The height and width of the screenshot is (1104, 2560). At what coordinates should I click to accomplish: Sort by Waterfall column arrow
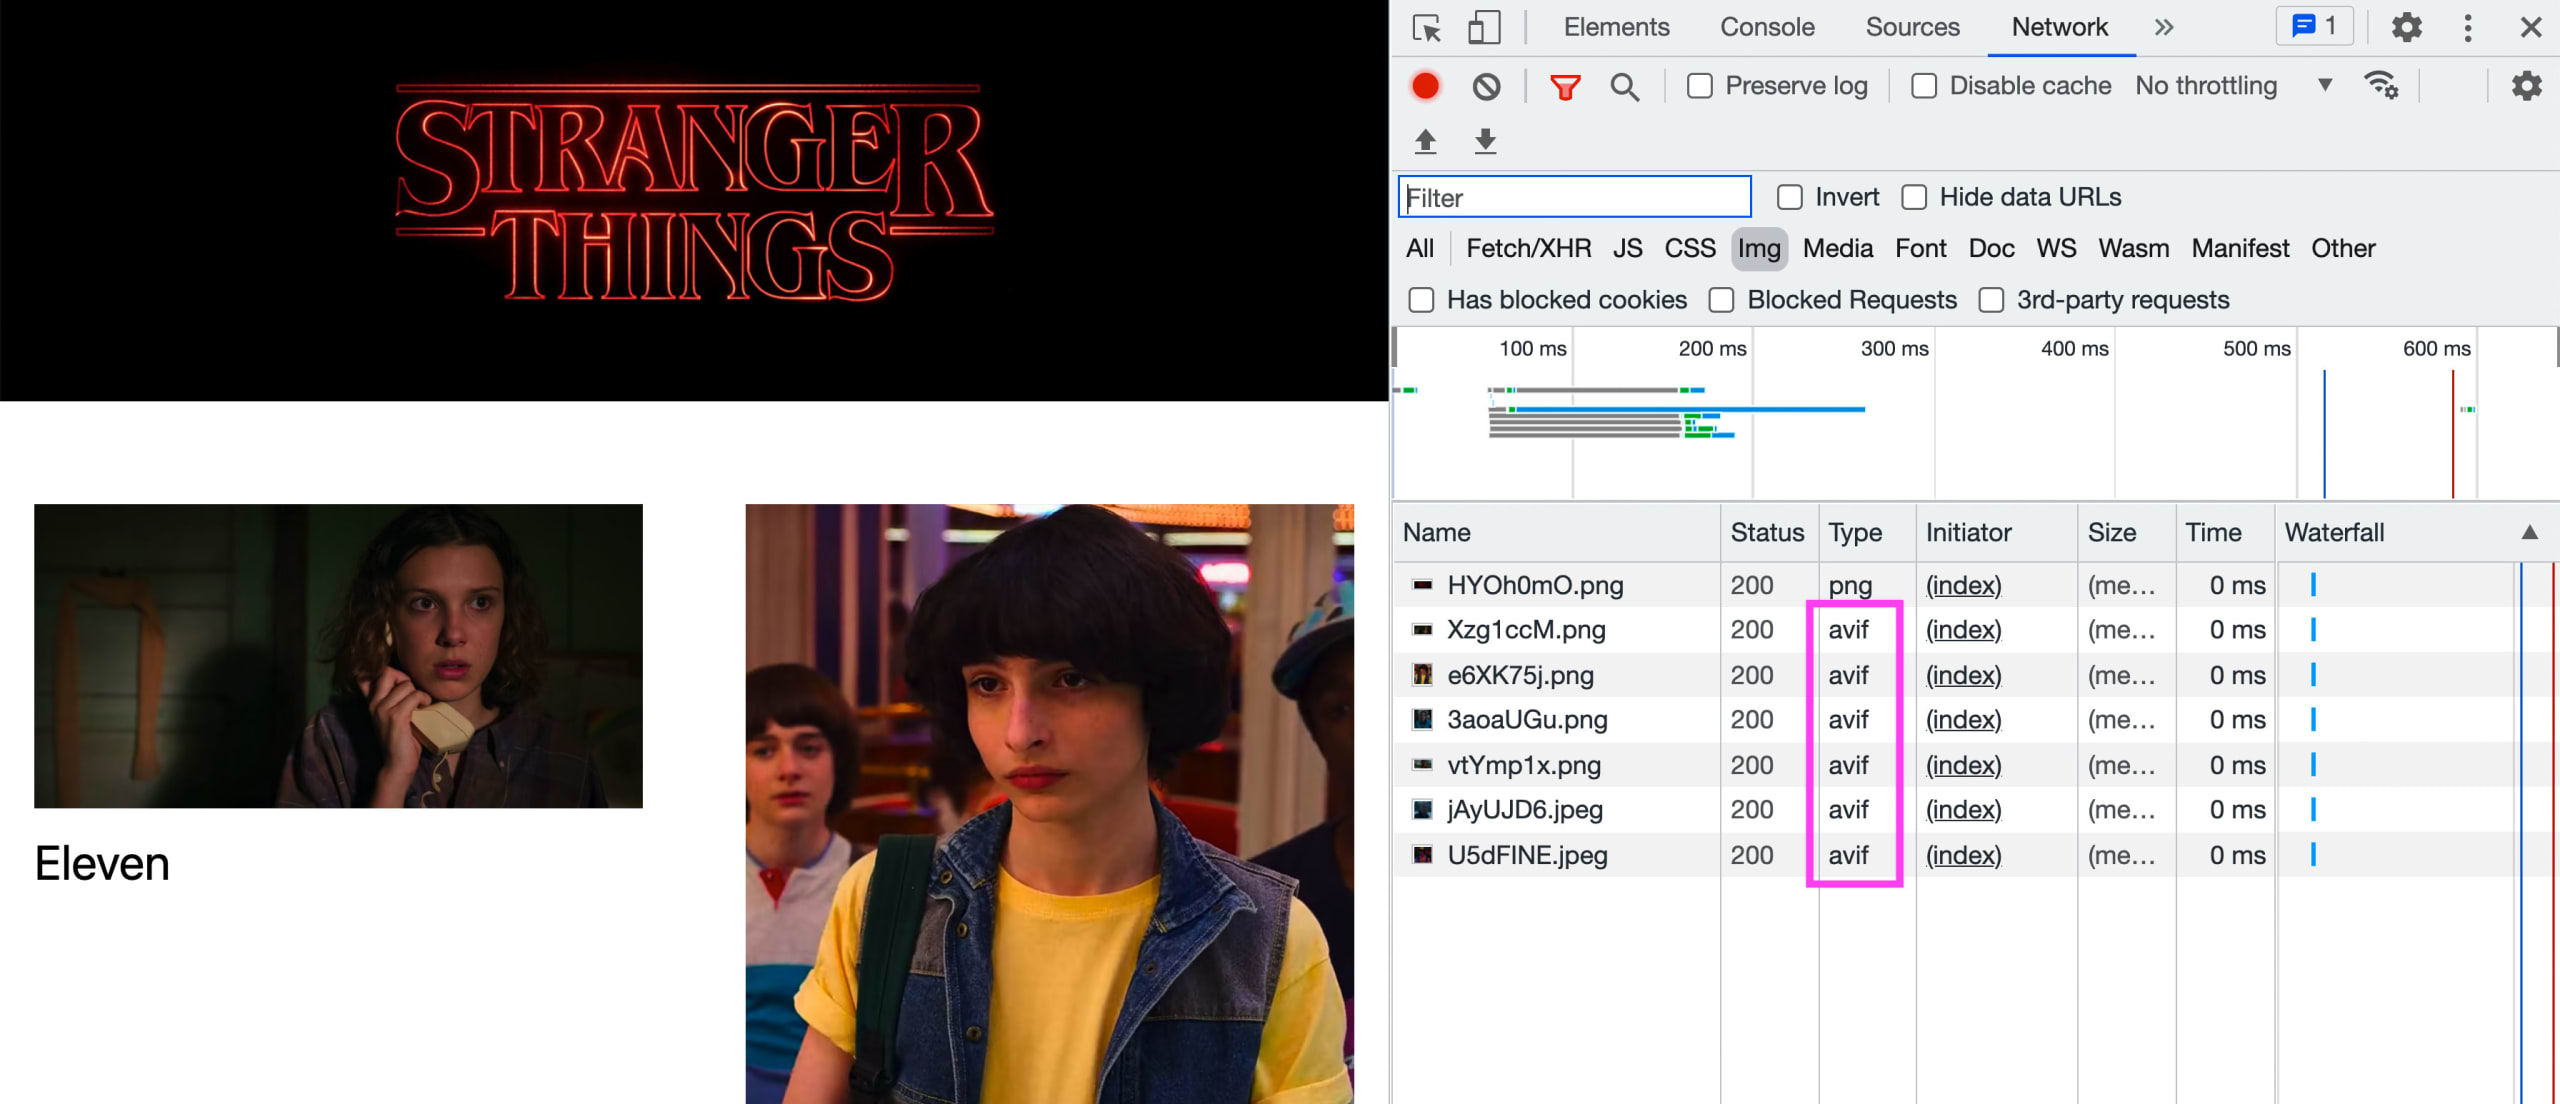pos(2529,532)
